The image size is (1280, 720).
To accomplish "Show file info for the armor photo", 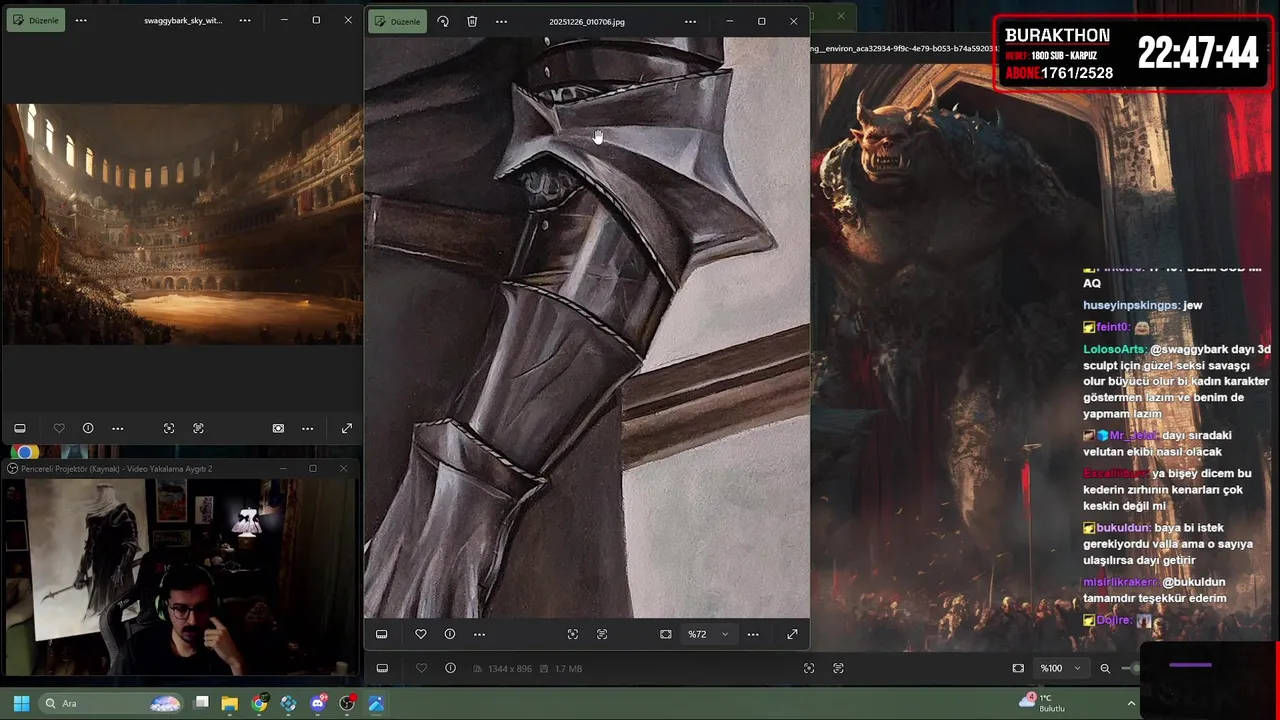I will click(x=450, y=634).
